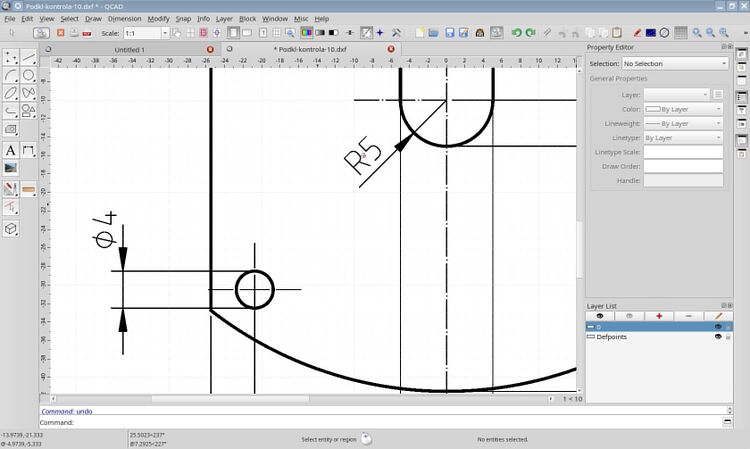
Task: Open the Selection dropdown in Property Editor
Action: [x=674, y=64]
